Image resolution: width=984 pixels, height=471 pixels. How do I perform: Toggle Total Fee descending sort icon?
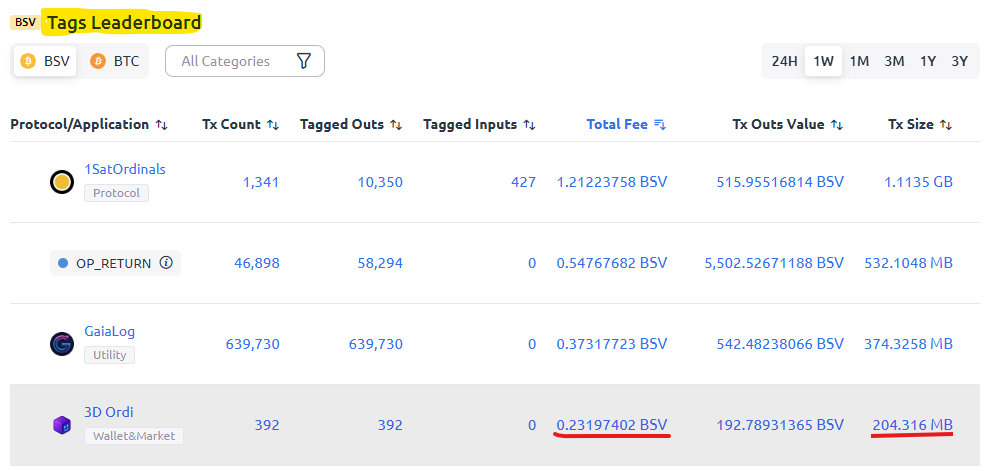[660, 125]
